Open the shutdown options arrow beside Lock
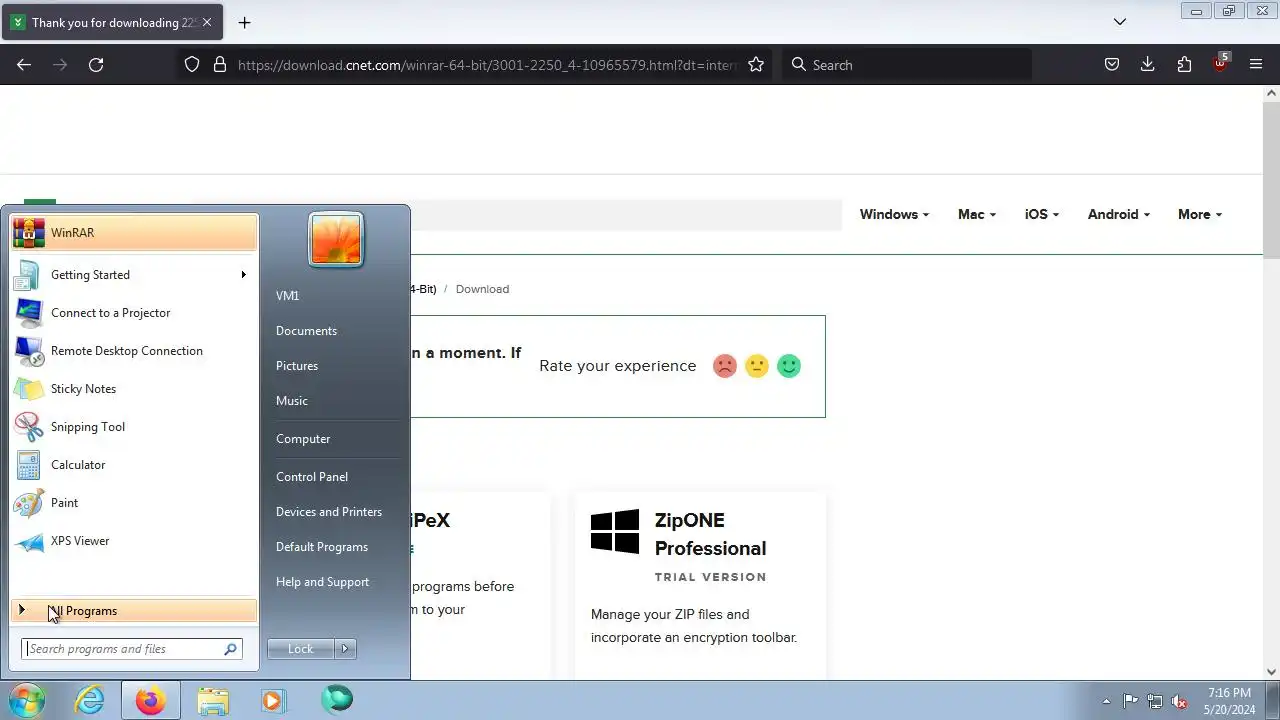Image resolution: width=1280 pixels, height=720 pixels. pyautogui.click(x=345, y=649)
